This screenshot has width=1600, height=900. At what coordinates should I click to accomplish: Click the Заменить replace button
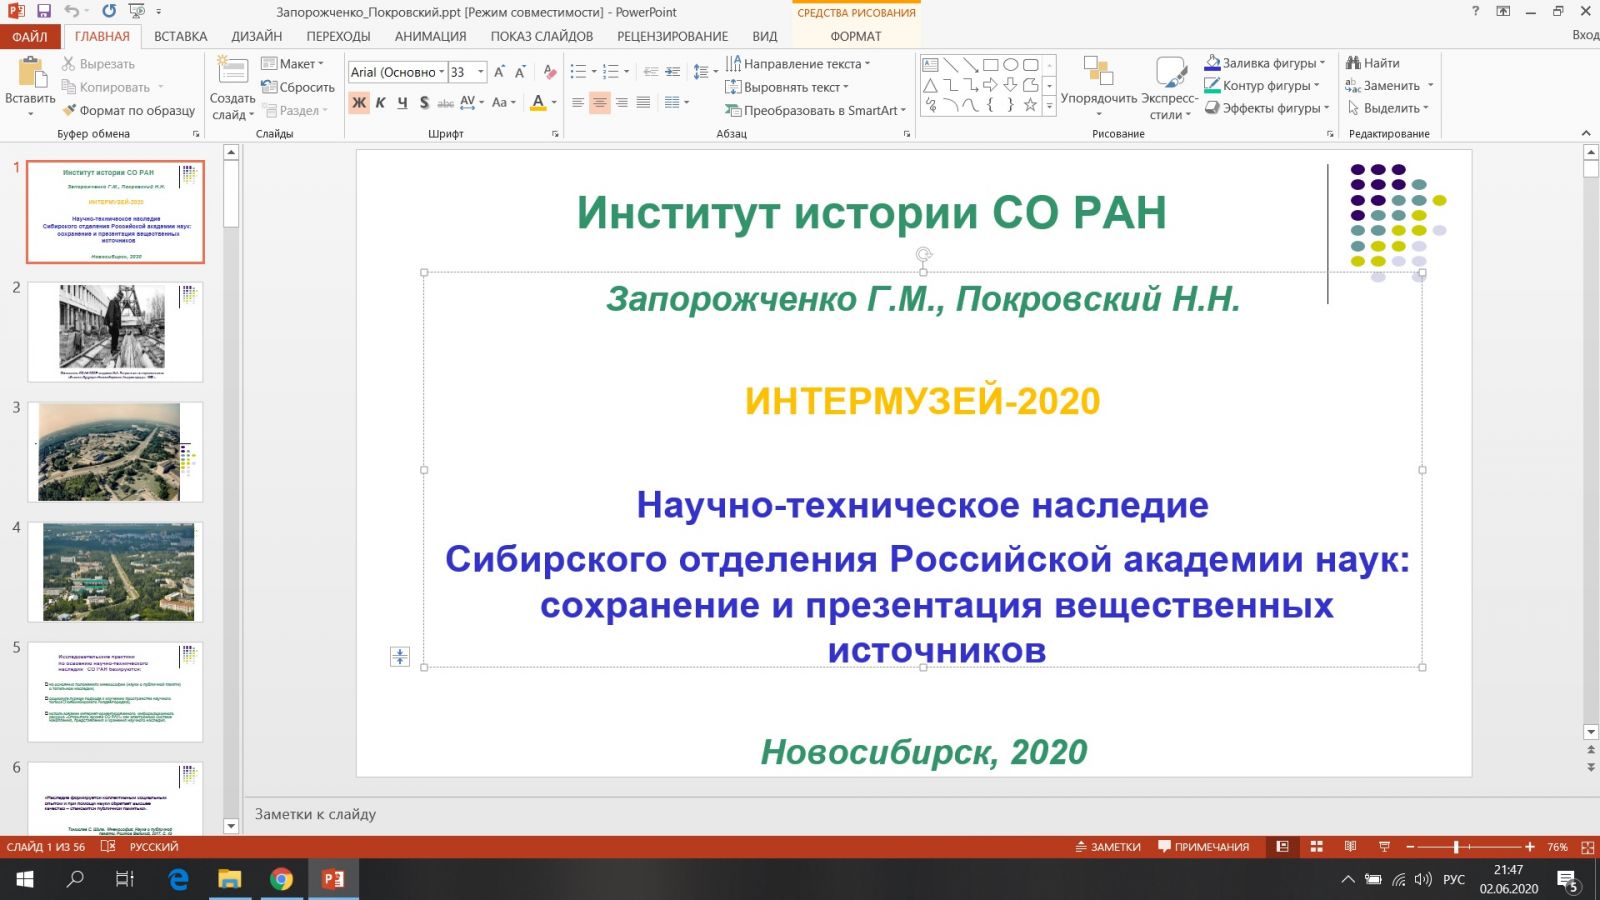click(x=1390, y=86)
